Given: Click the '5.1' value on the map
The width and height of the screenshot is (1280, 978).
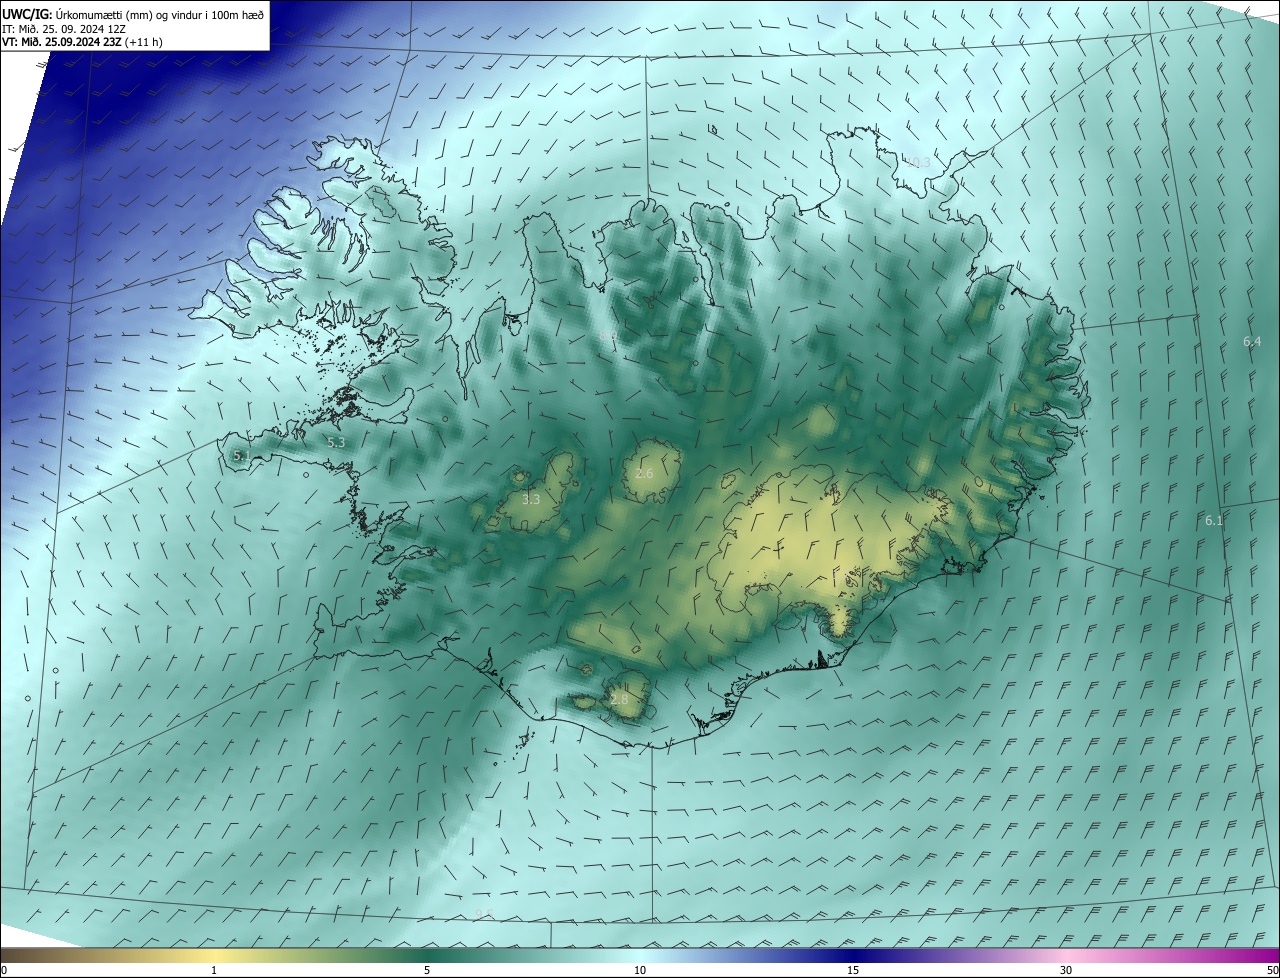Looking at the screenshot, I should tap(241, 456).
